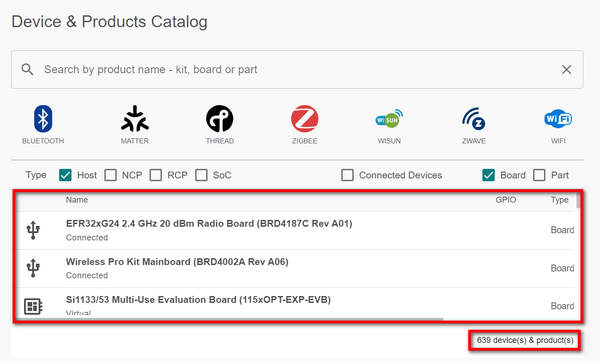Image resolution: width=600 pixels, height=361 pixels.
Task: Enable the SoC type checkbox
Action: (x=201, y=175)
